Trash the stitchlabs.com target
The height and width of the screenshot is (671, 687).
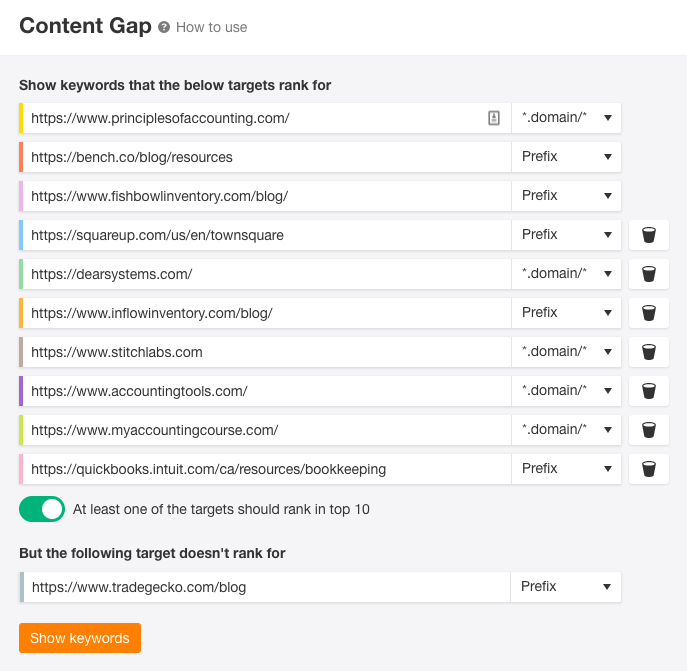coord(649,352)
